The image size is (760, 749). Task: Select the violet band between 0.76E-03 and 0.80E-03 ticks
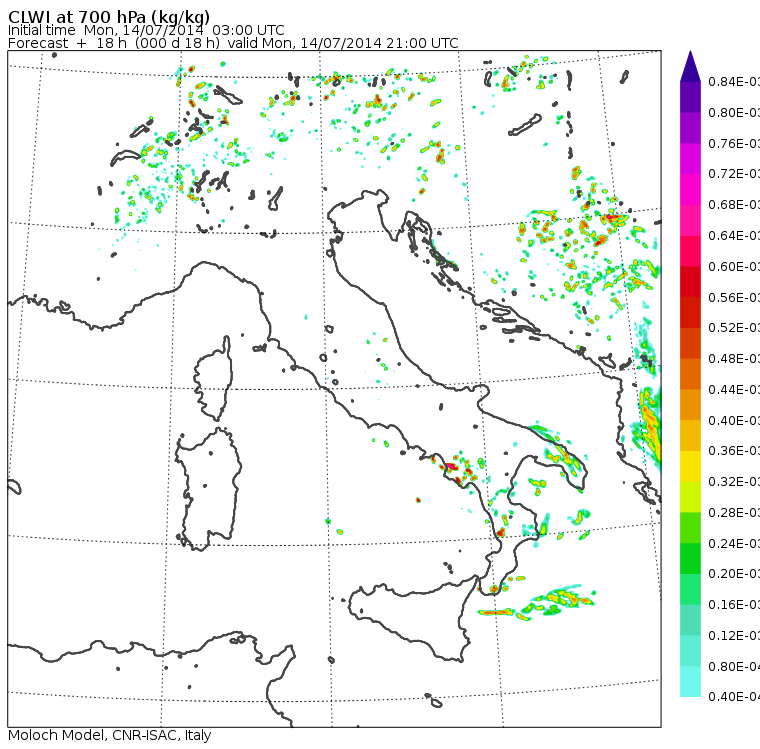point(690,128)
